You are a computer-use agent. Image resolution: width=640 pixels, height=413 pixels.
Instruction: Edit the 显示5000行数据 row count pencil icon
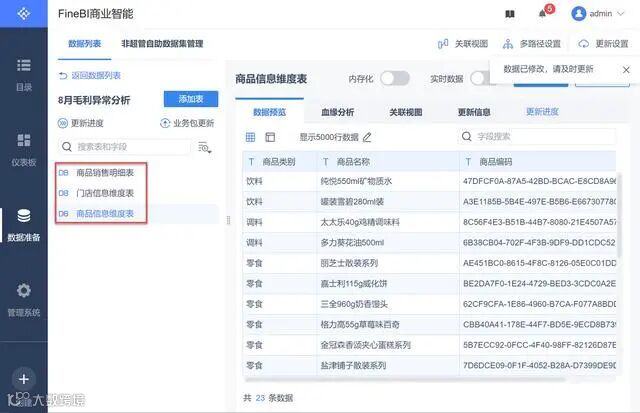[367, 138]
